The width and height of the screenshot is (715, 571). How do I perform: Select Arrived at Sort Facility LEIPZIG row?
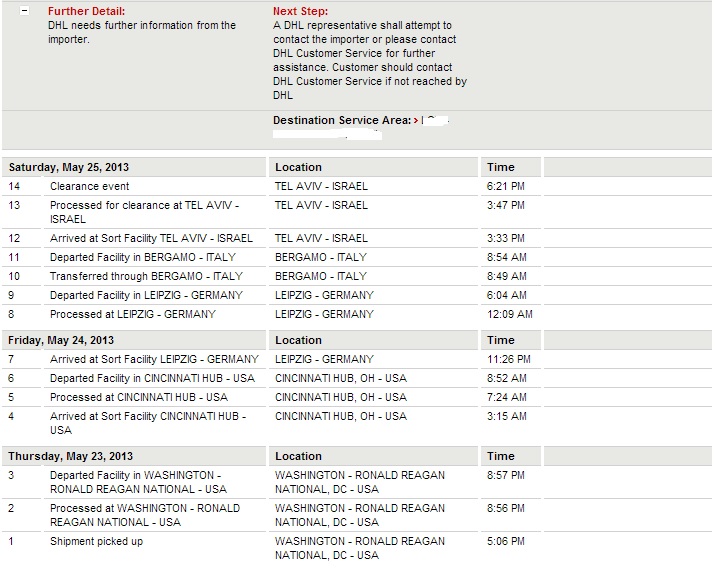pyautogui.click(x=154, y=359)
